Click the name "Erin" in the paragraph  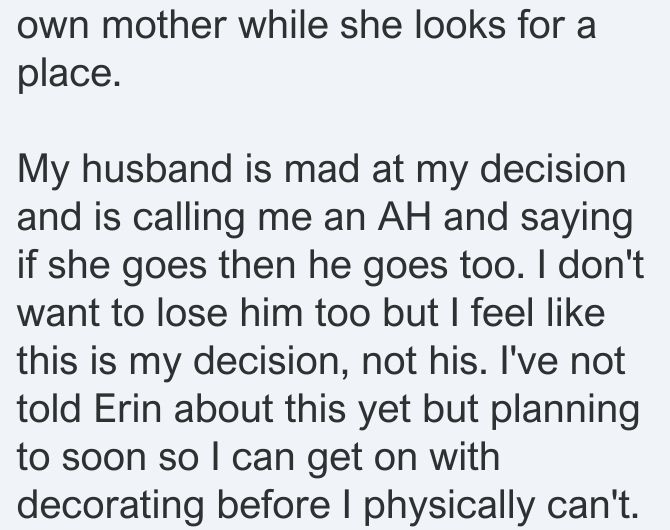click(127, 408)
